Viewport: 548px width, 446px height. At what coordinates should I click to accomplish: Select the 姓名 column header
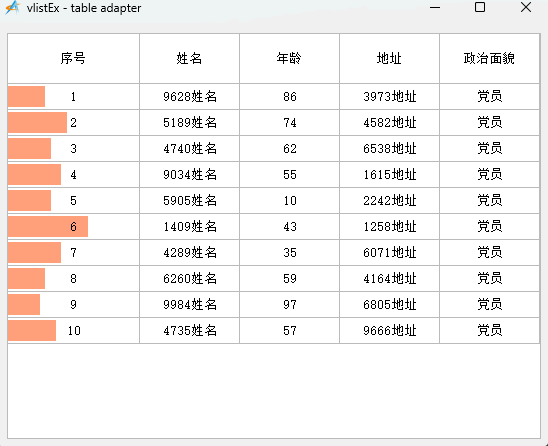click(x=189, y=58)
